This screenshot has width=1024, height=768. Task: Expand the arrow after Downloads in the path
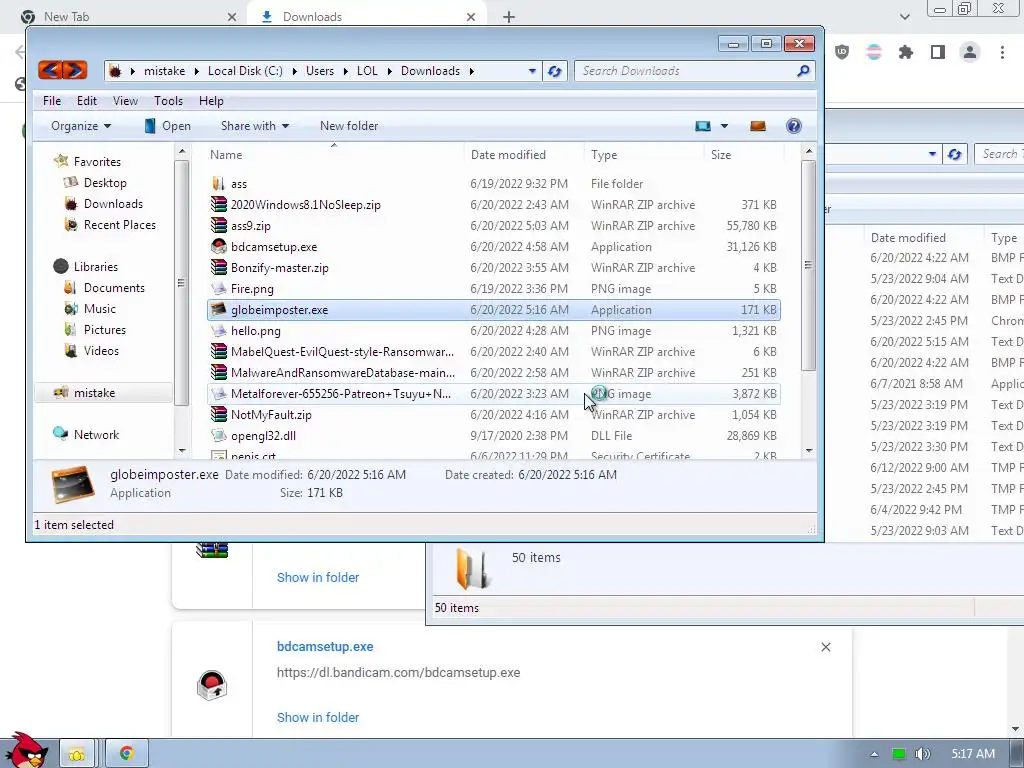click(x=472, y=71)
